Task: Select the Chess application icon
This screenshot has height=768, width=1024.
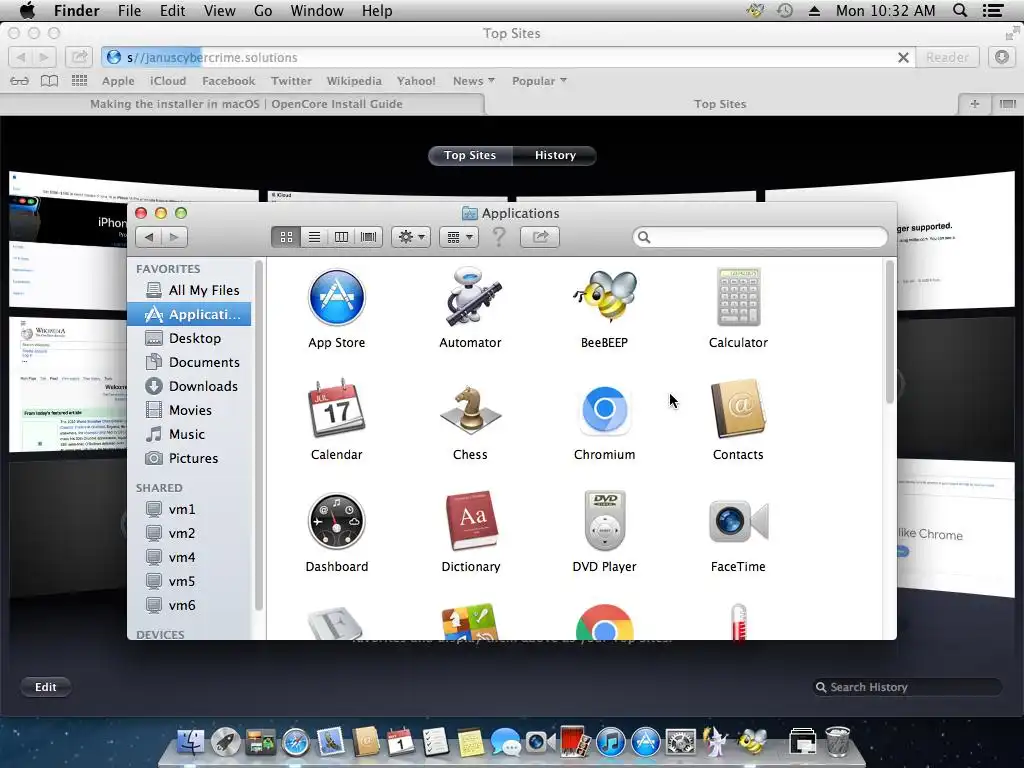Action: pyautogui.click(x=470, y=410)
